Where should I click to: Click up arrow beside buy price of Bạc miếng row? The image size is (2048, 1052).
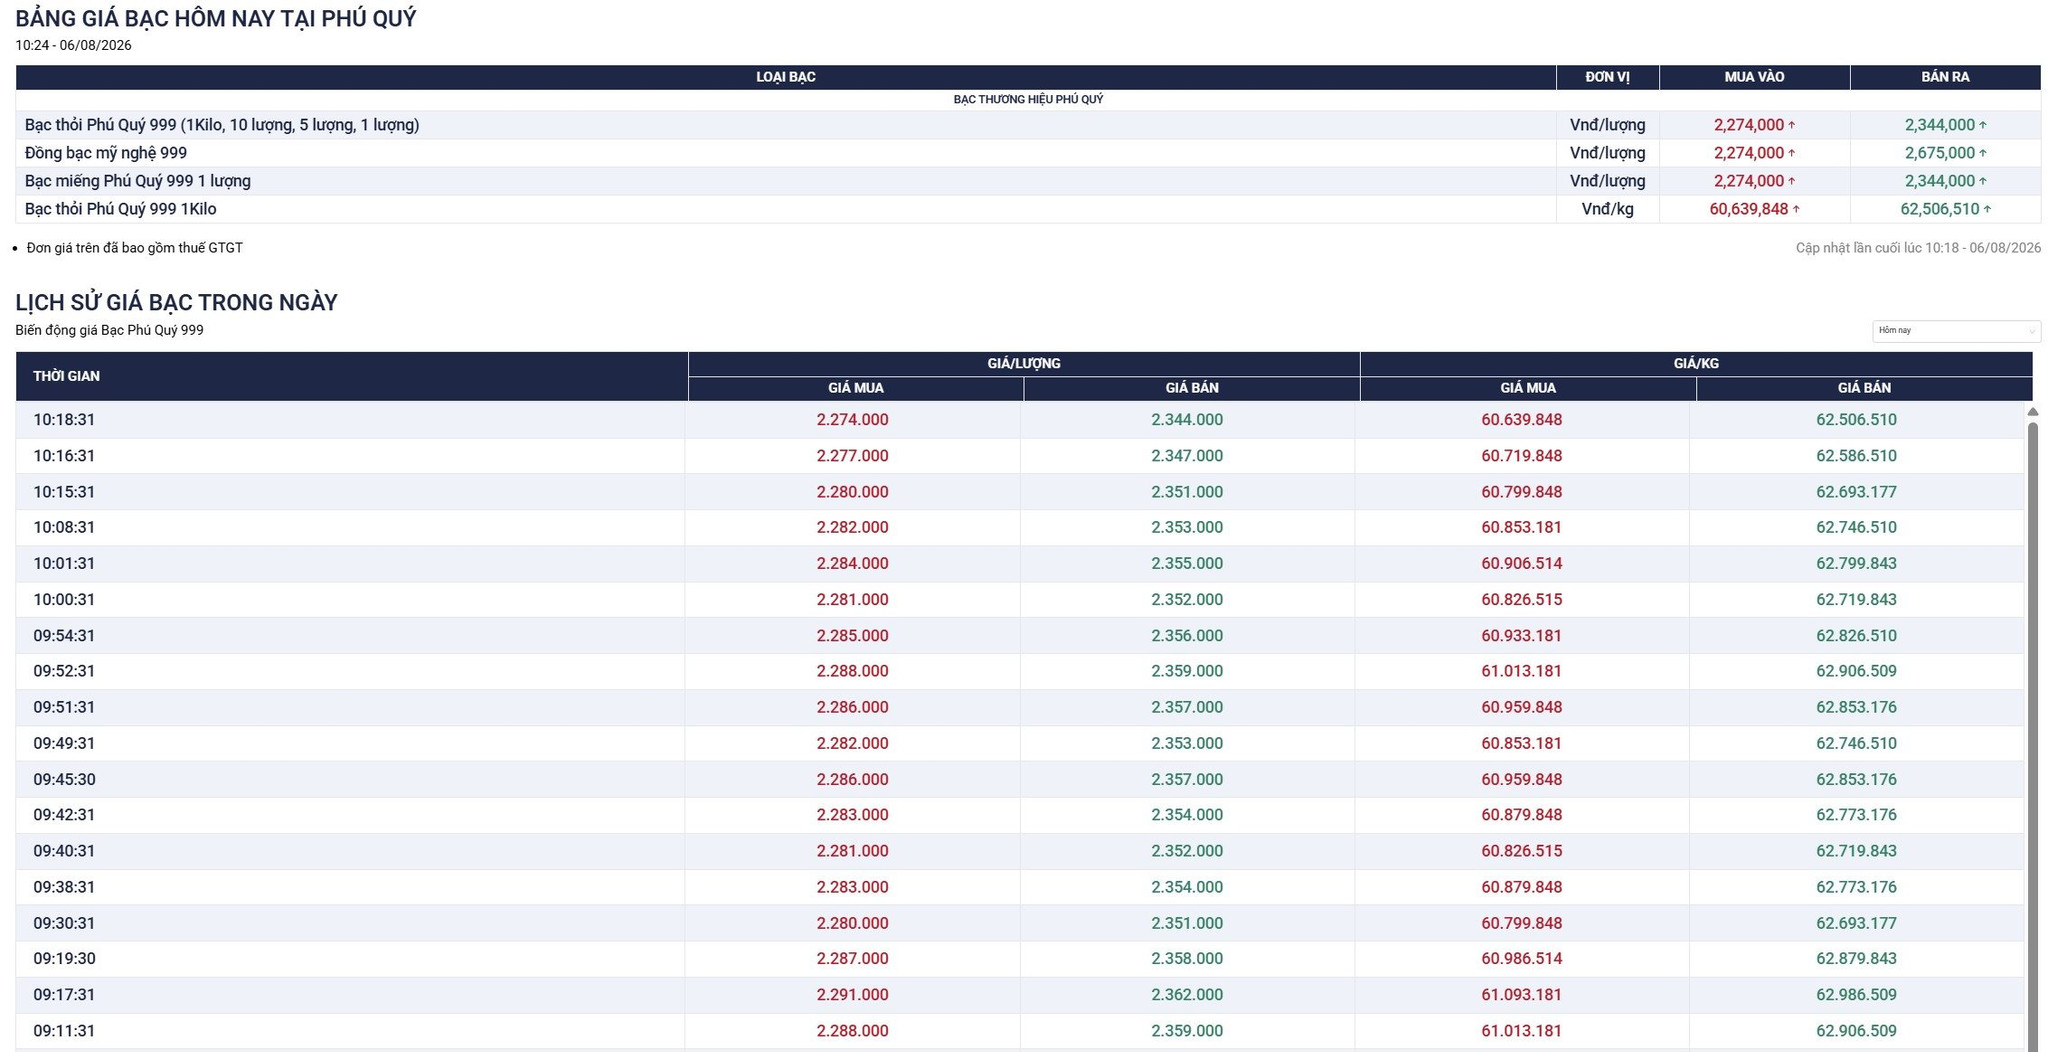(x=1792, y=181)
